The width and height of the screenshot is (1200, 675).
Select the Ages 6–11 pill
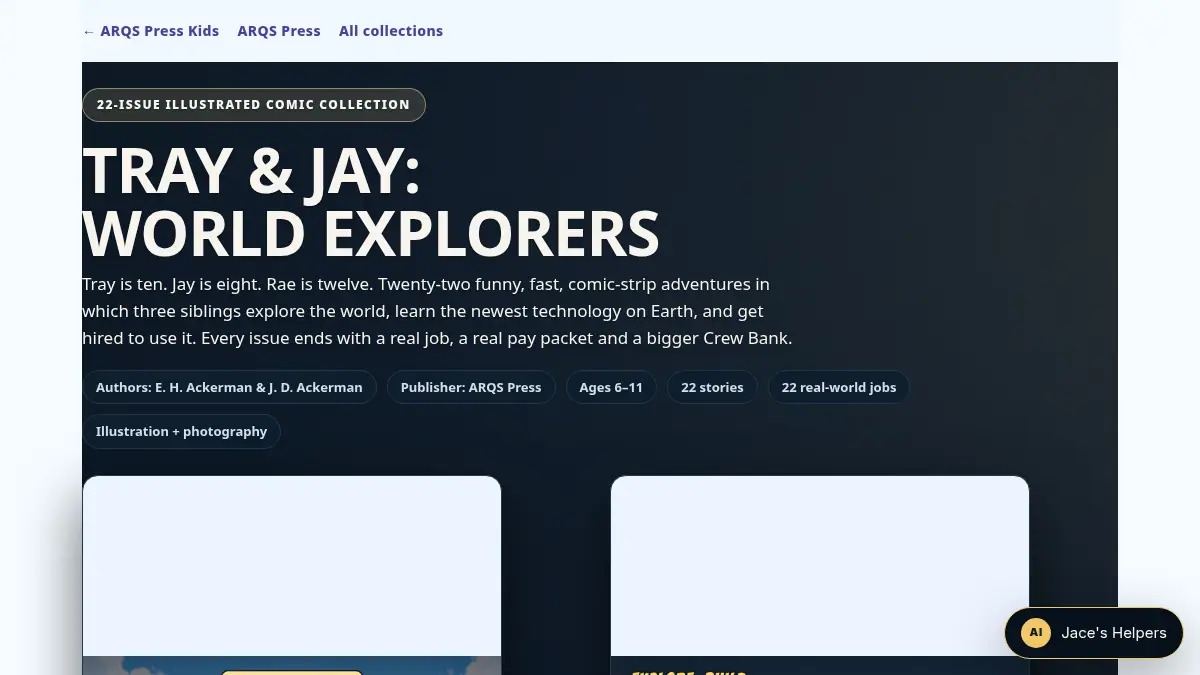point(611,387)
